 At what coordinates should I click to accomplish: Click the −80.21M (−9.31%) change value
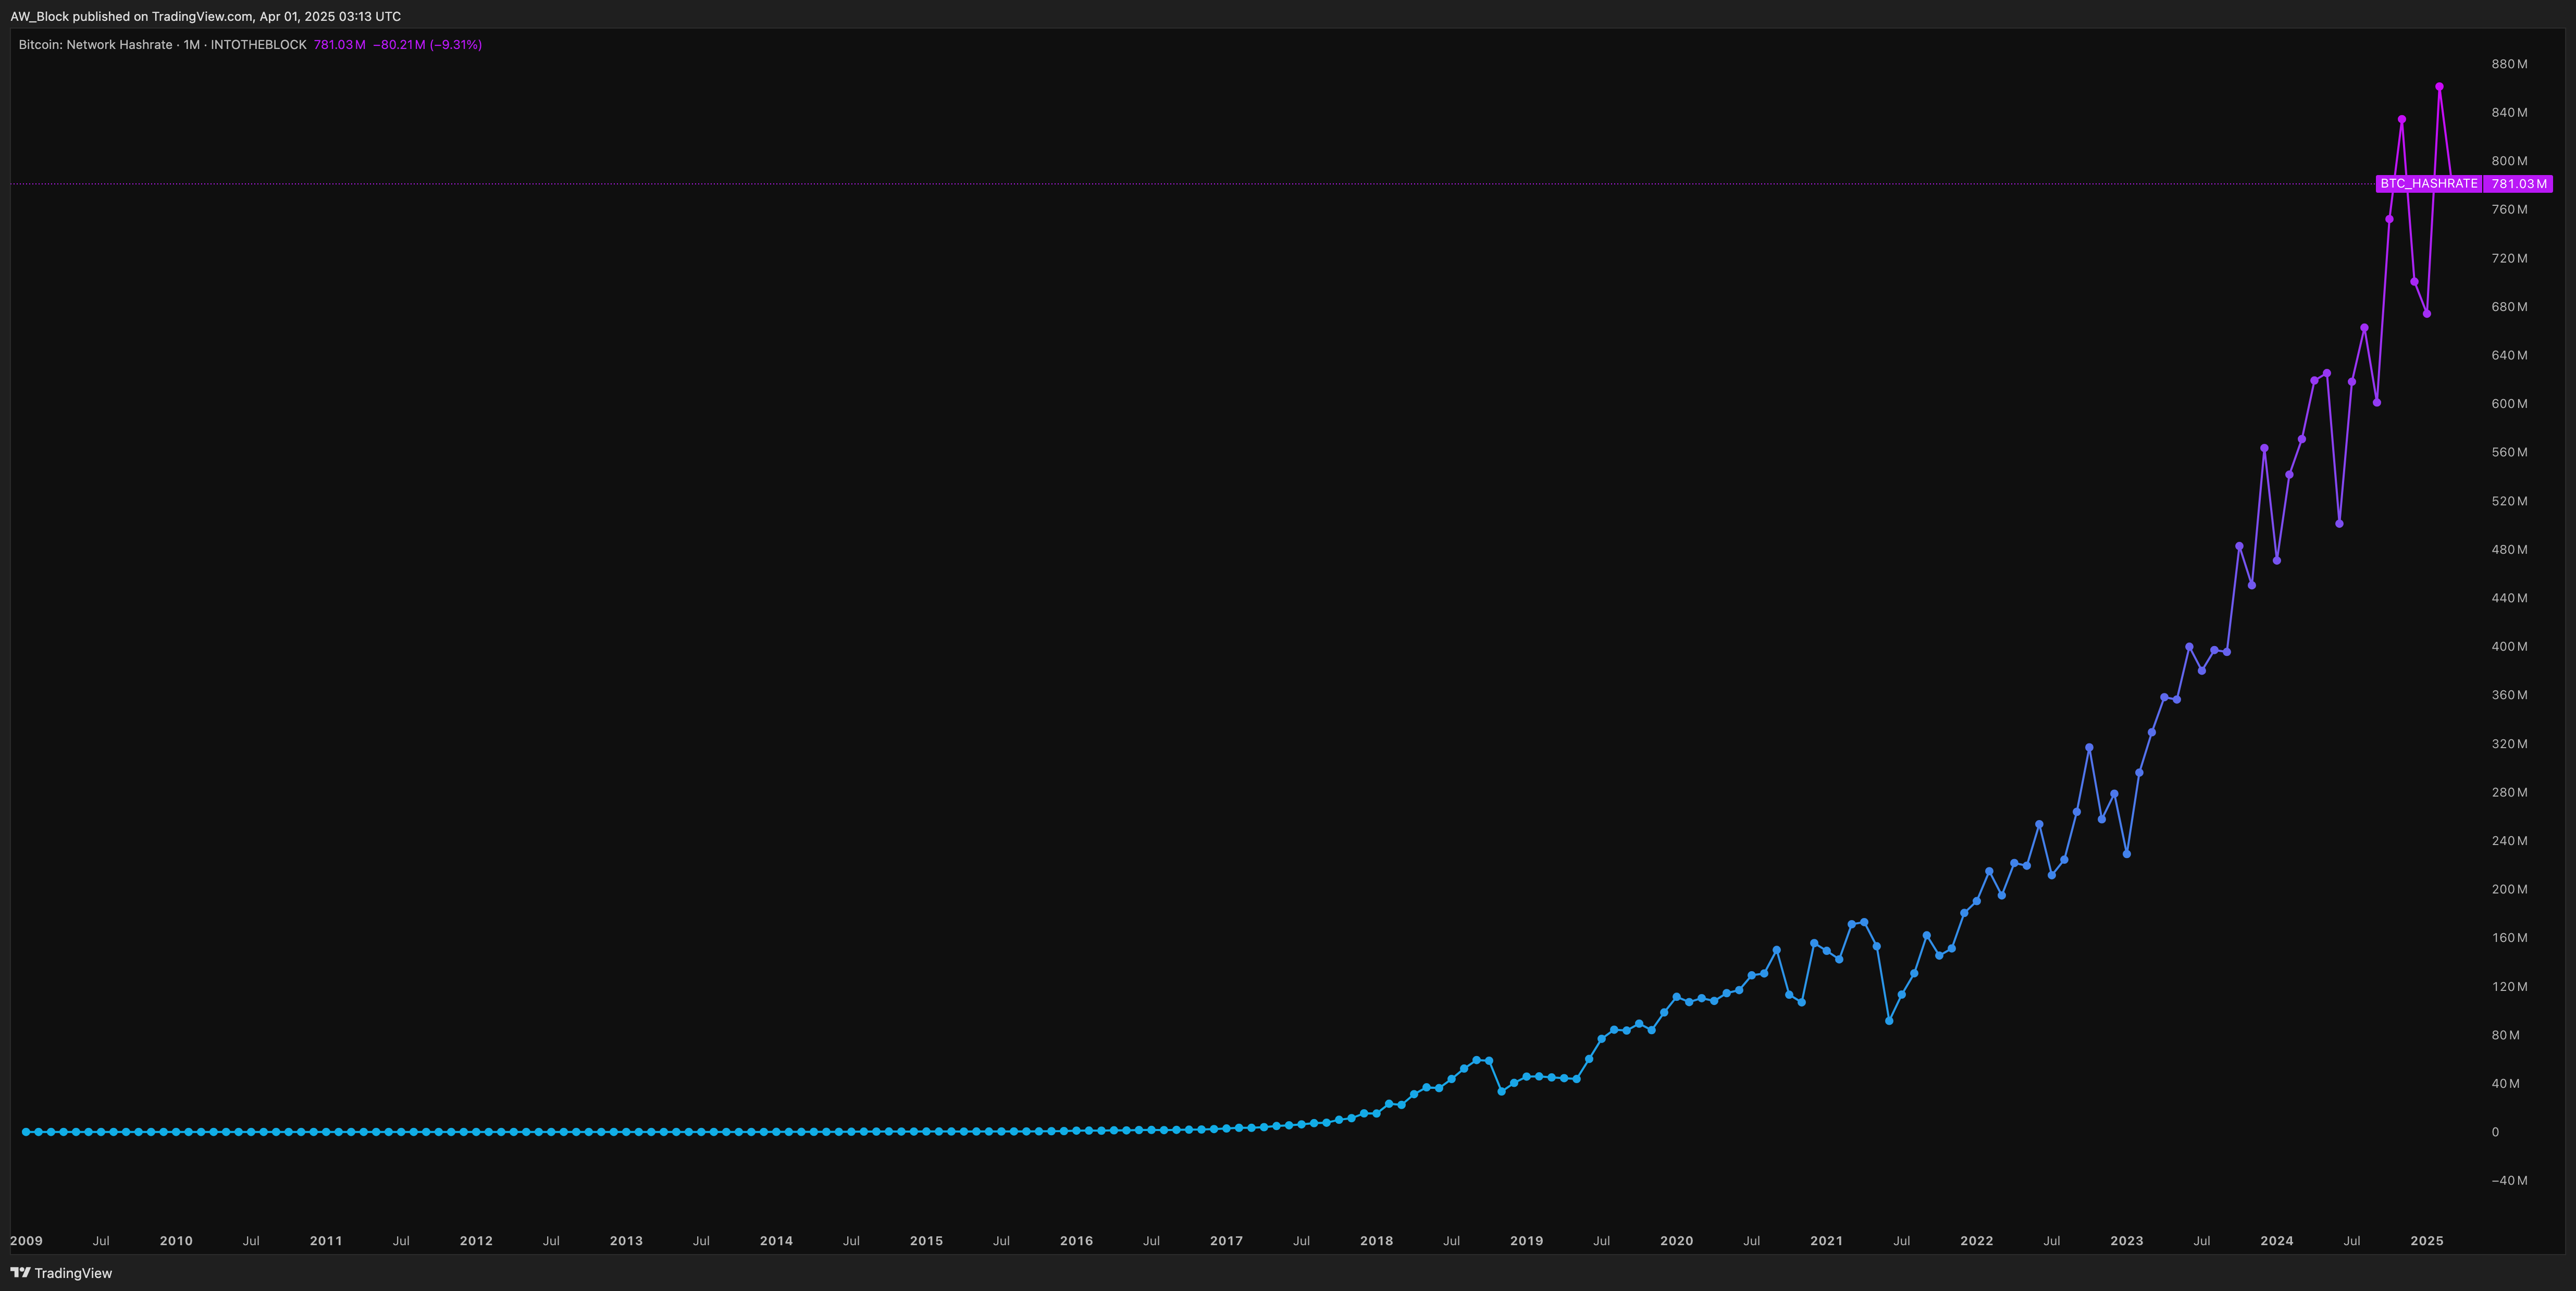(428, 45)
